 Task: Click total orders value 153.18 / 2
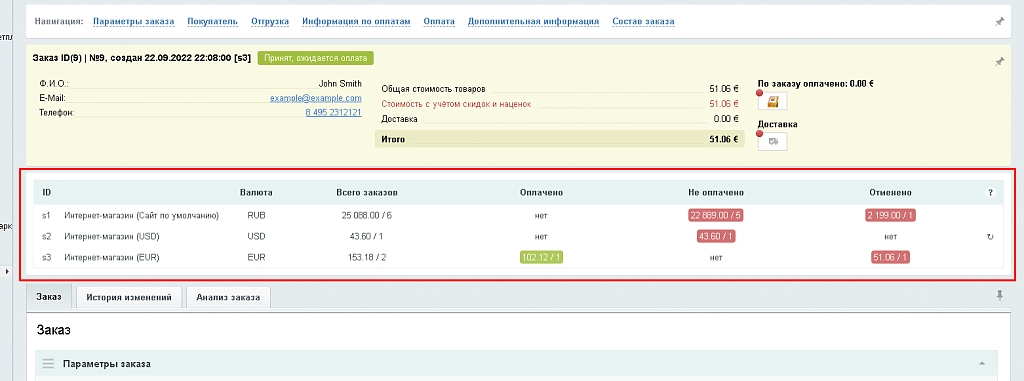[367, 257]
